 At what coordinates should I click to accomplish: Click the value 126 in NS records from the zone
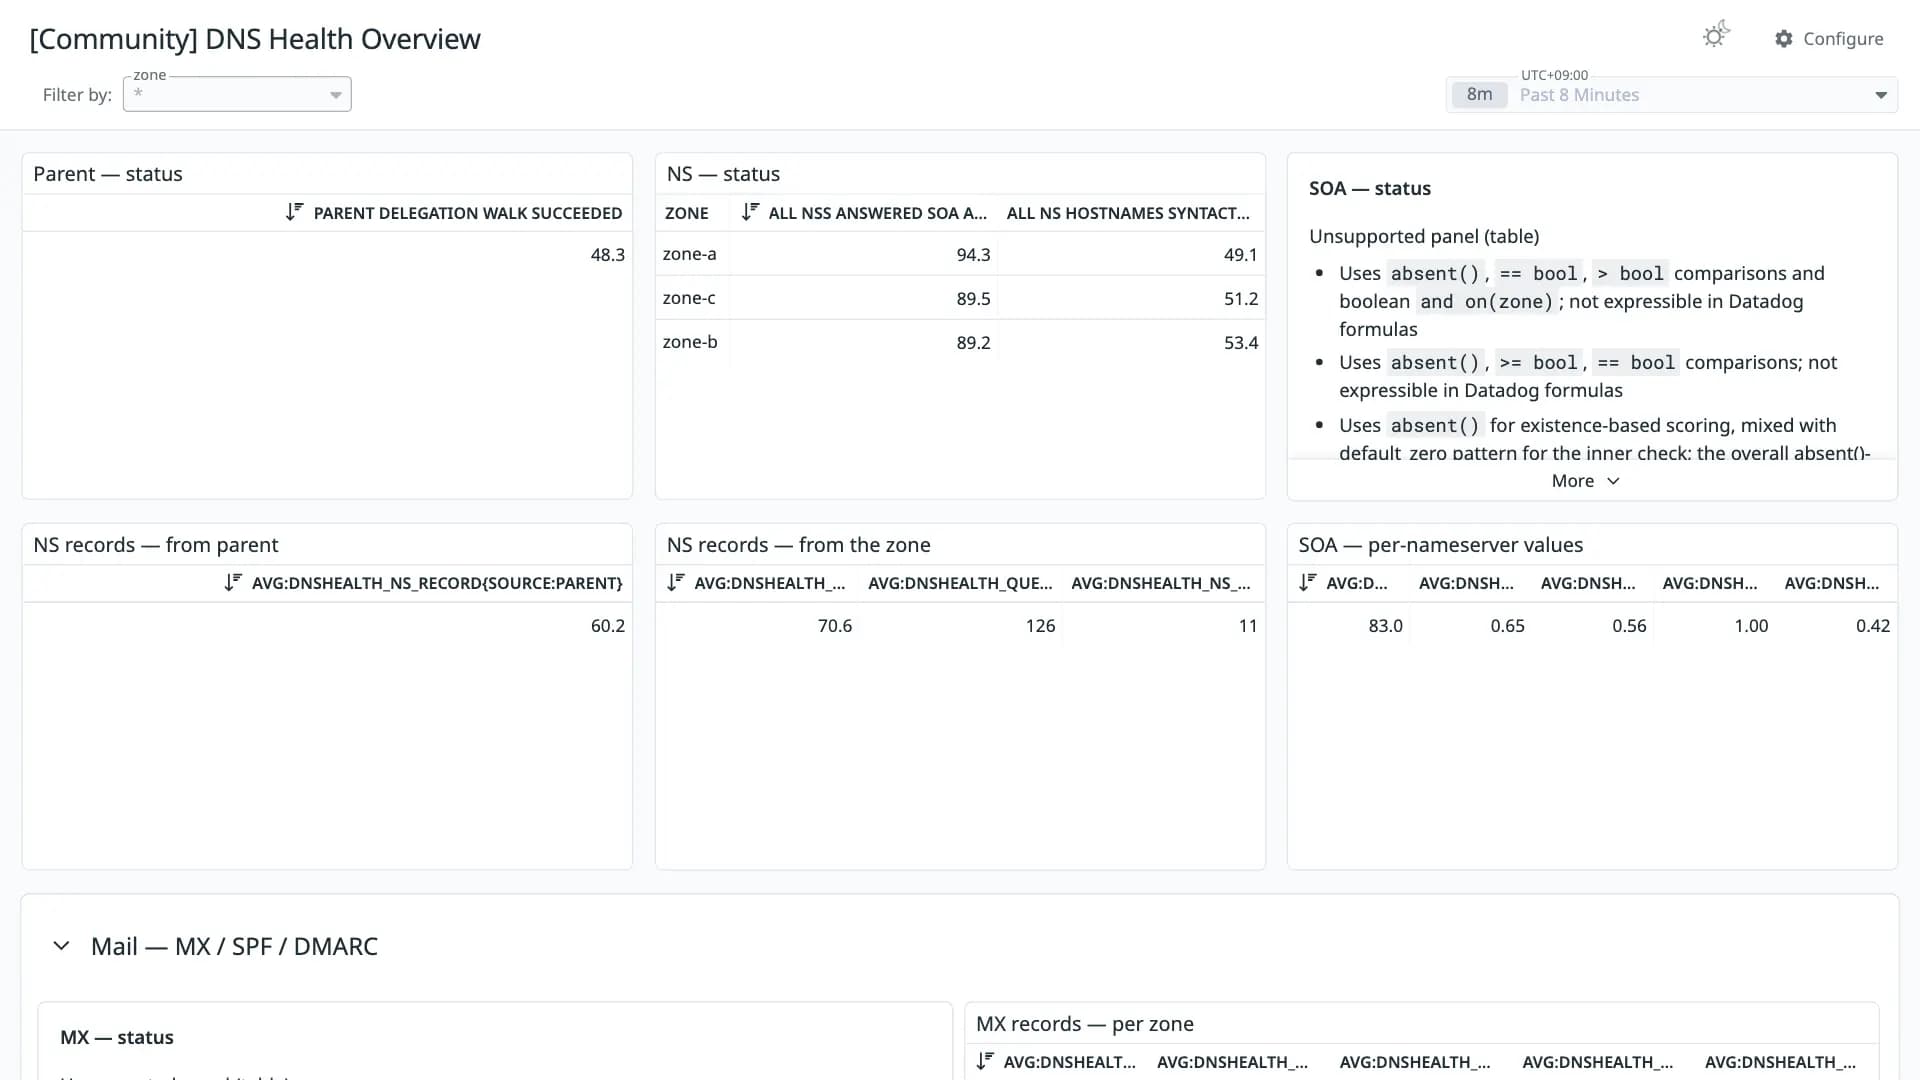[1040, 626]
